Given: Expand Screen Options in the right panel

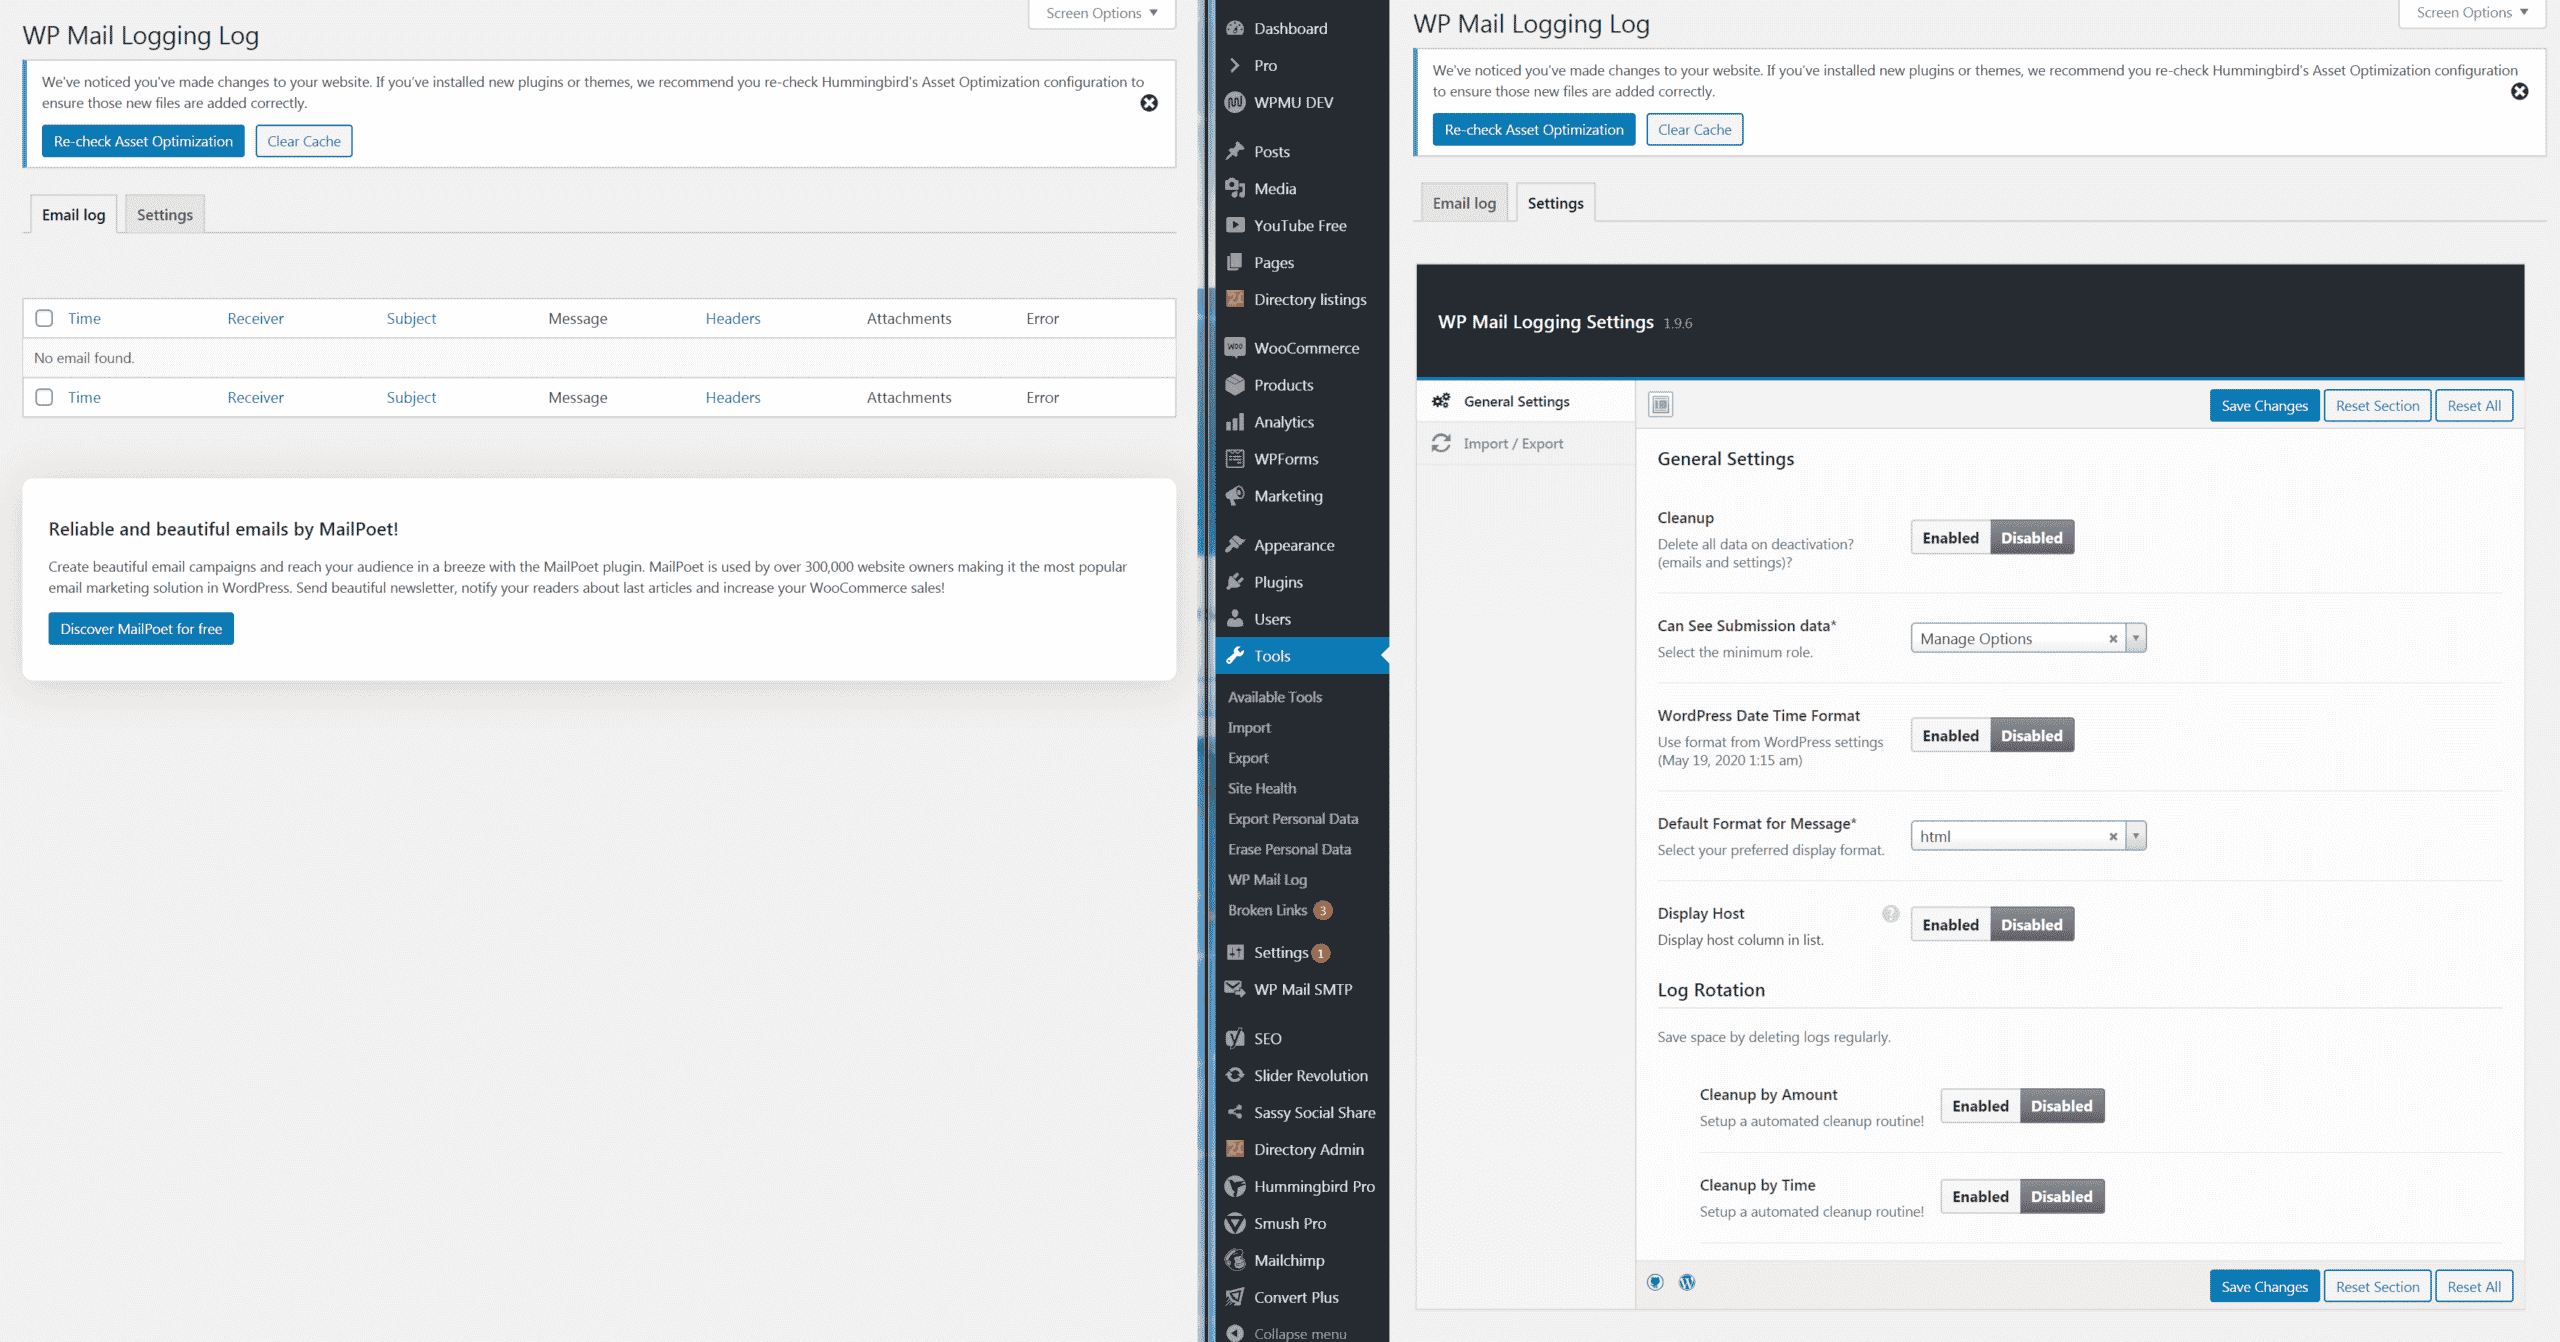Looking at the screenshot, I should tap(2472, 13).
